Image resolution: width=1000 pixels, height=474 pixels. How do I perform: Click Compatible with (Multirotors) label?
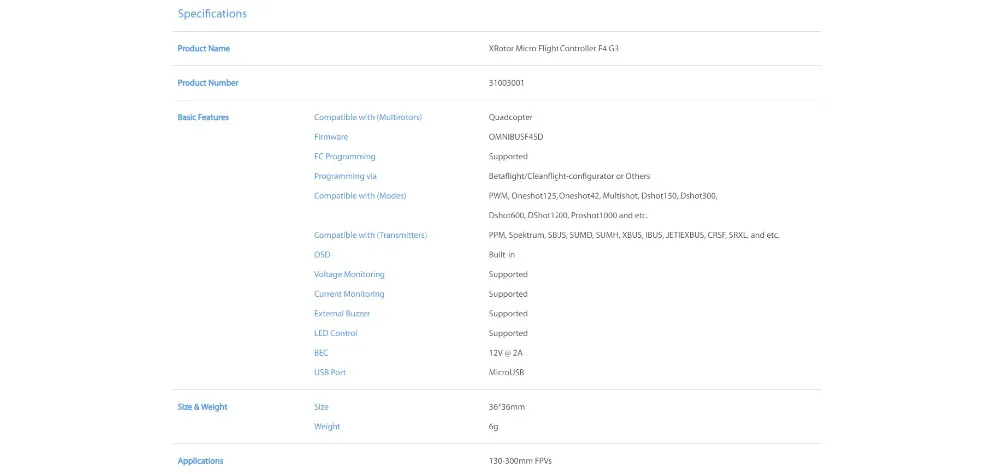pyautogui.click(x=368, y=117)
